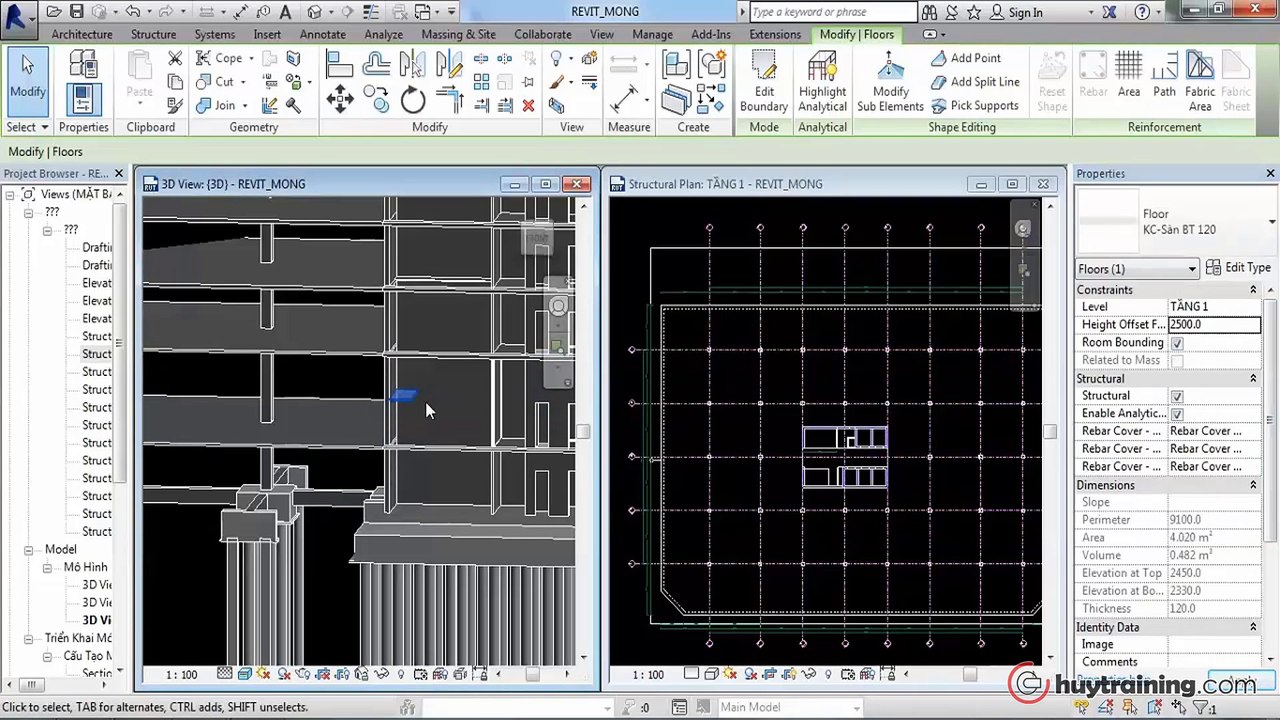Click the keyword search box
The image size is (1280, 720).
832,12
